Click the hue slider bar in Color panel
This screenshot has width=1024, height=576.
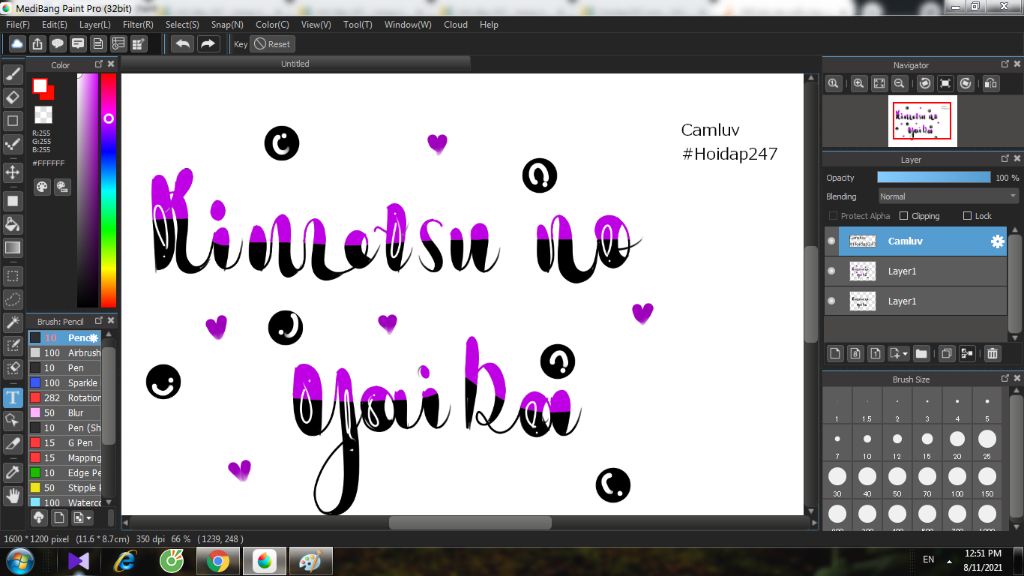point(108,189)
